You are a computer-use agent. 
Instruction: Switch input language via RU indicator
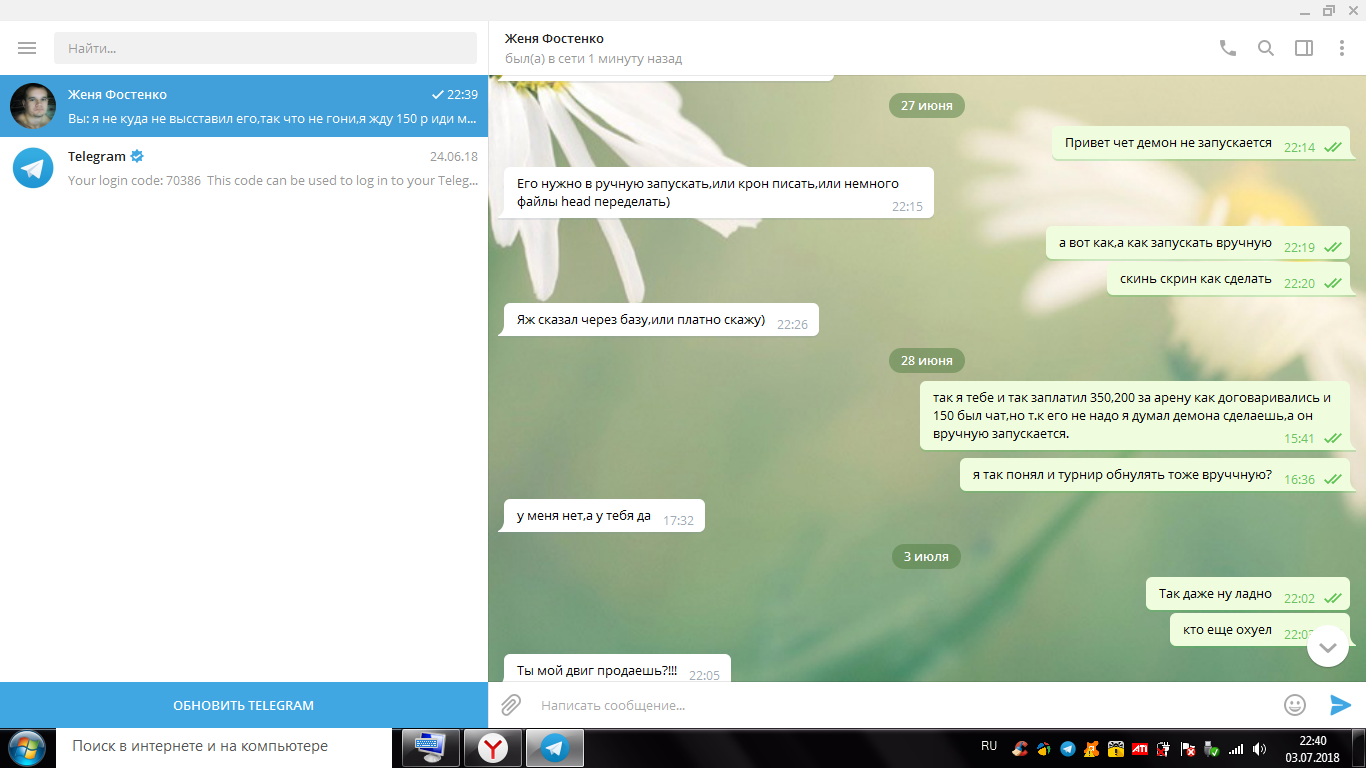point(989,746)
